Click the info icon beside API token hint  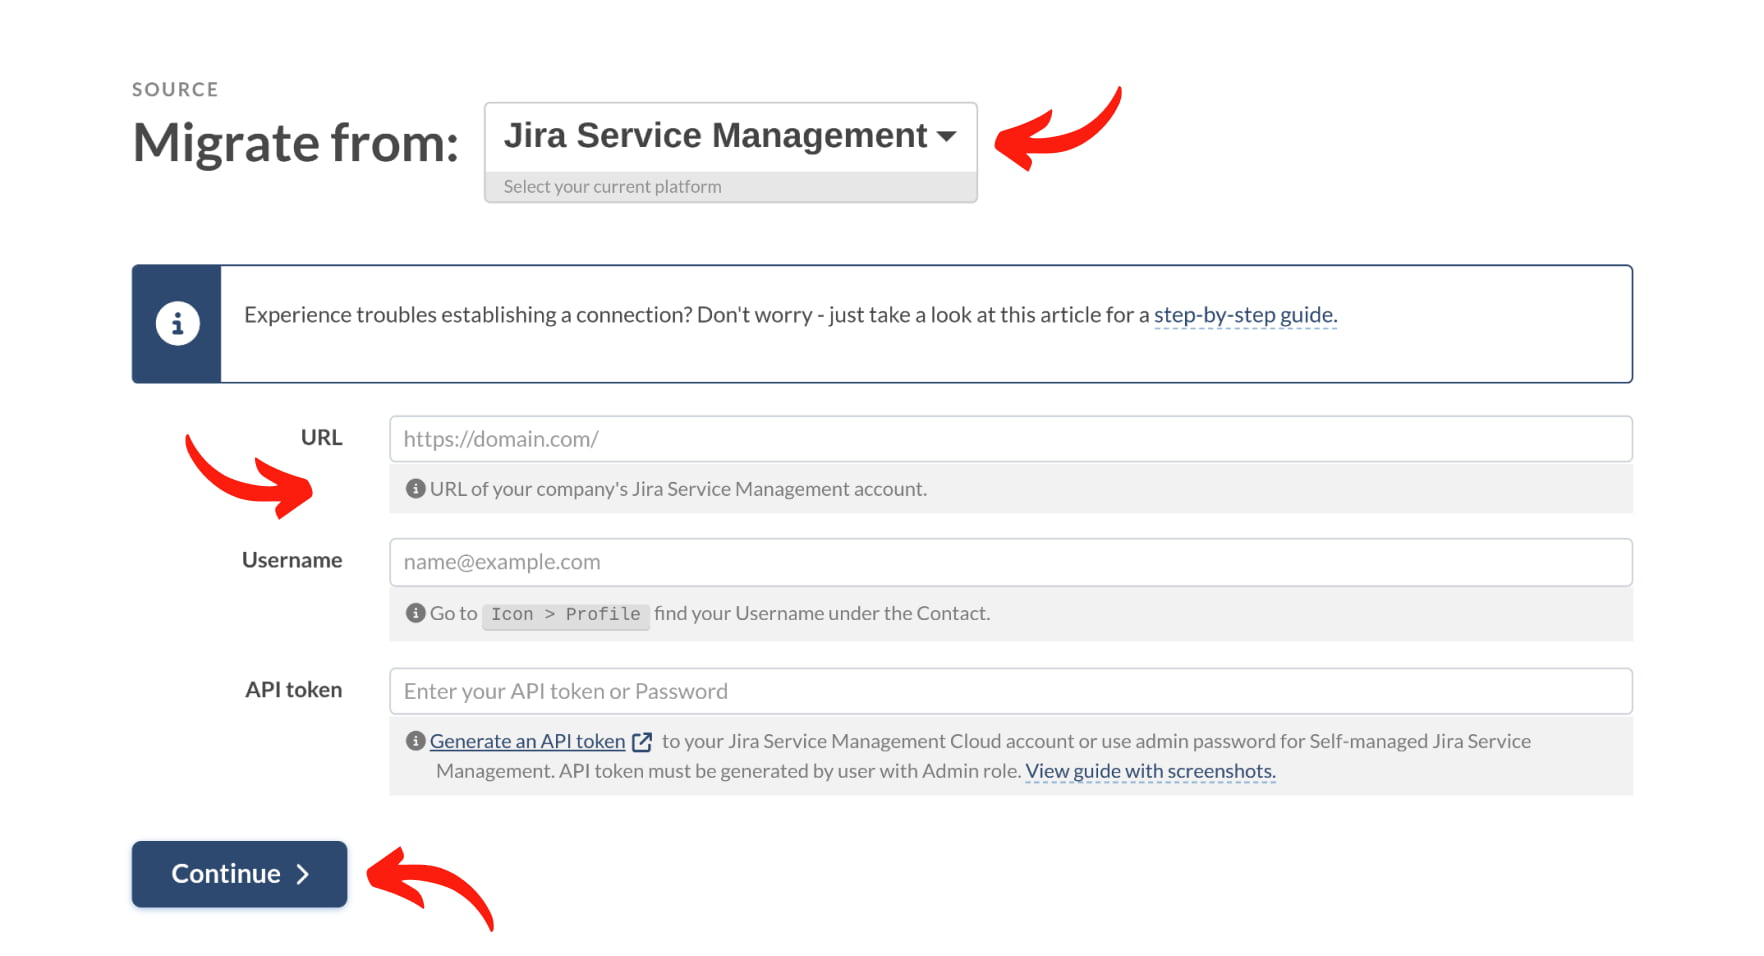click(x=415, y=741)
